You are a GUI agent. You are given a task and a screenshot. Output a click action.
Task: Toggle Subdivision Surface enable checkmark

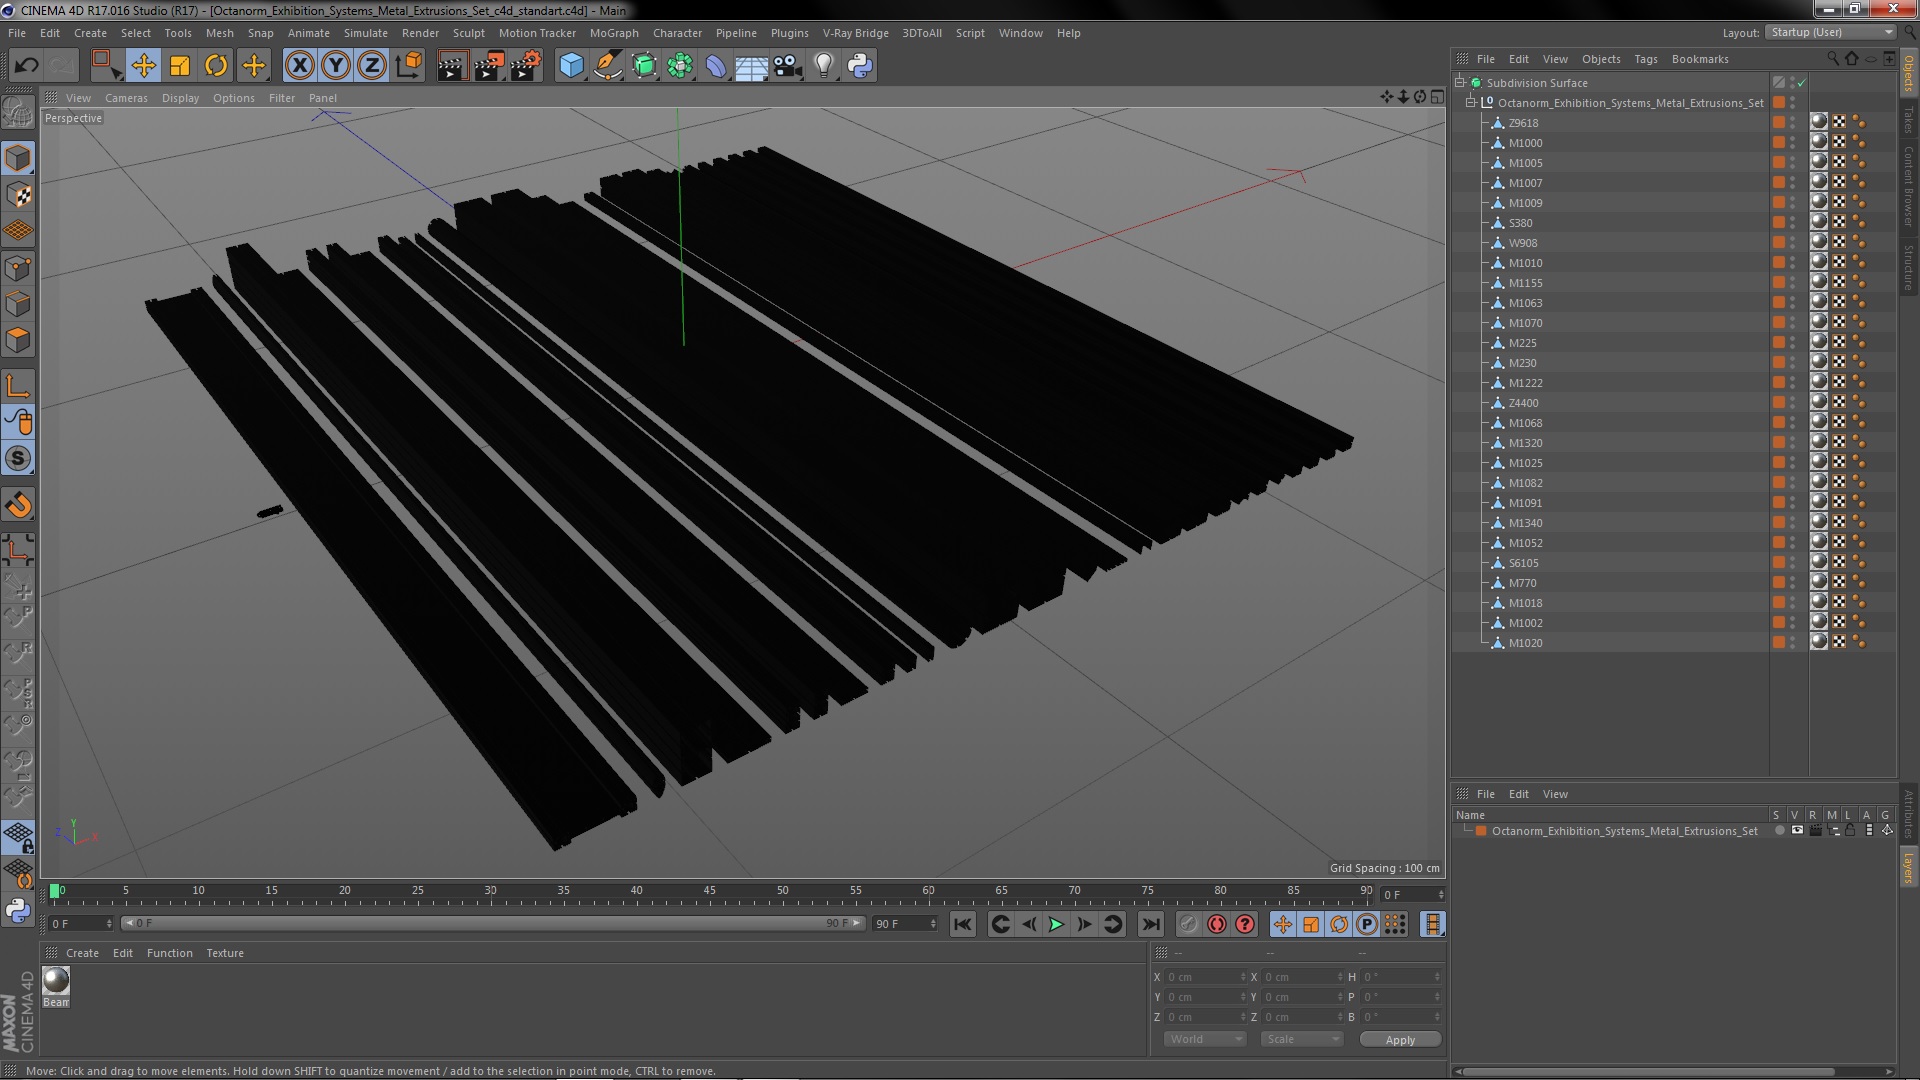(x=1802, y=83)
